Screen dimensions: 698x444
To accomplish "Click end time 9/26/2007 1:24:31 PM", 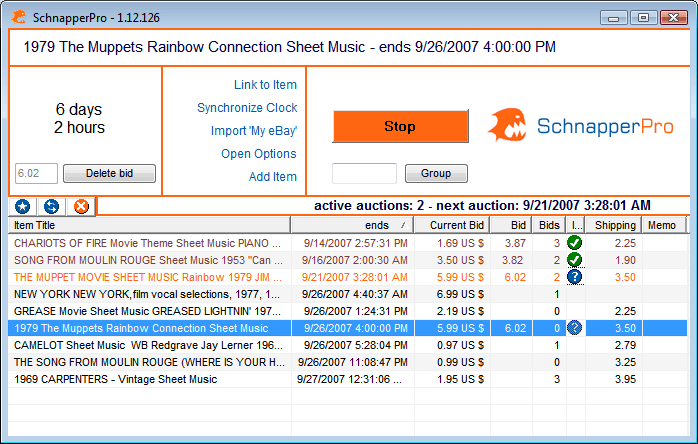I will coord(356,311).
